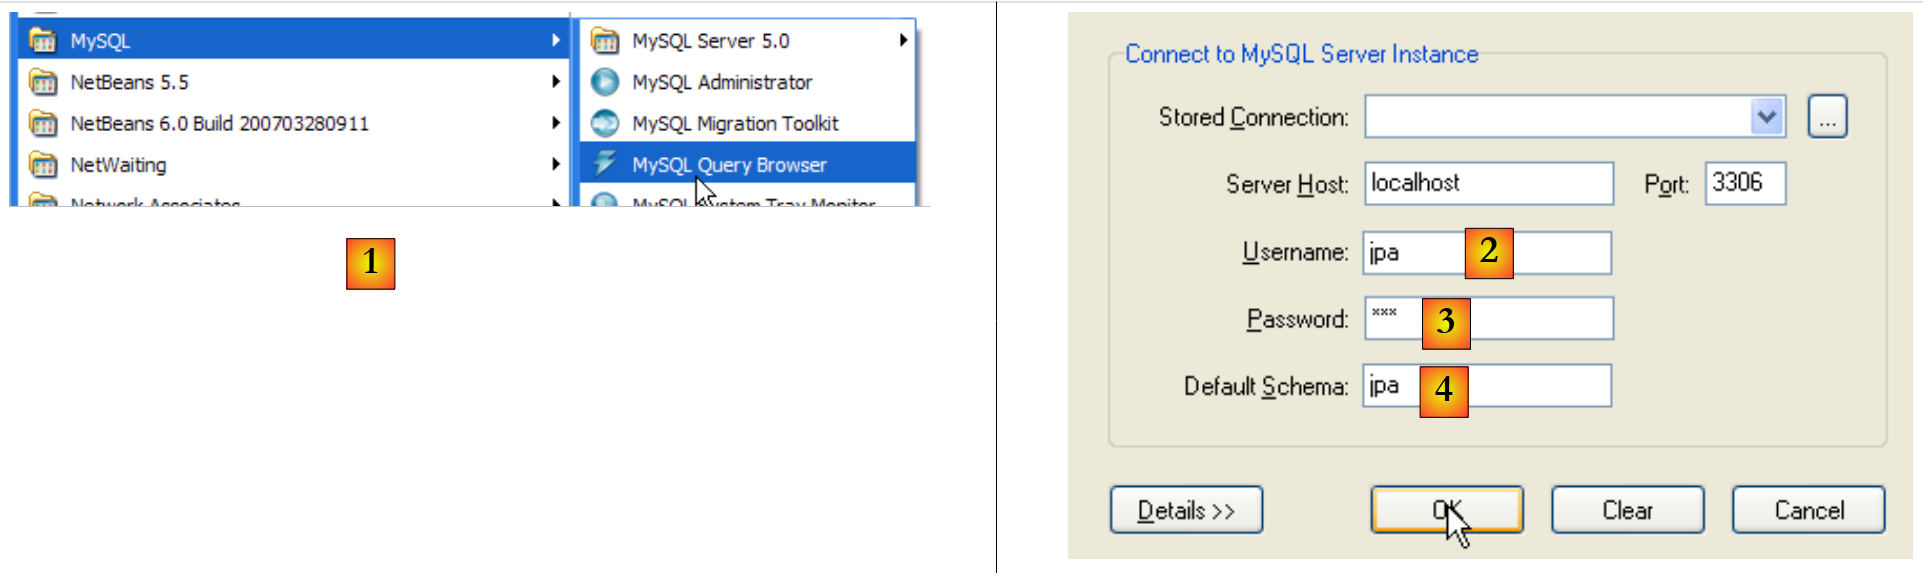The image size is (1923, 573).
Task: Select MySQL Query Browser menu entry
Action: tap(729, 164)
